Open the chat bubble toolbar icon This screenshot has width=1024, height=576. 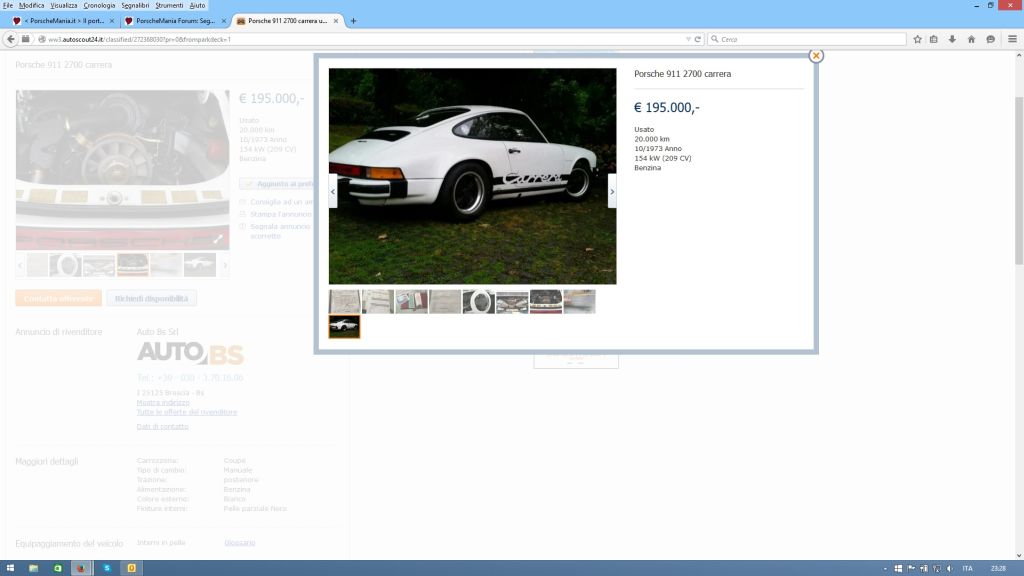click(991, 39)
